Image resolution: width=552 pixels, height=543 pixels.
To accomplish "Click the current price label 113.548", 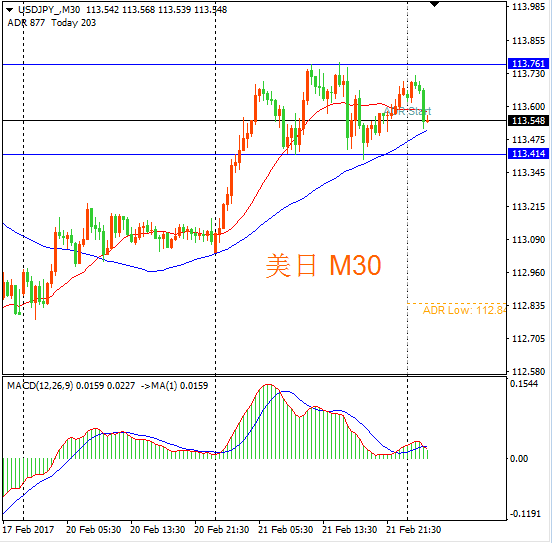I will coord(528,121).
